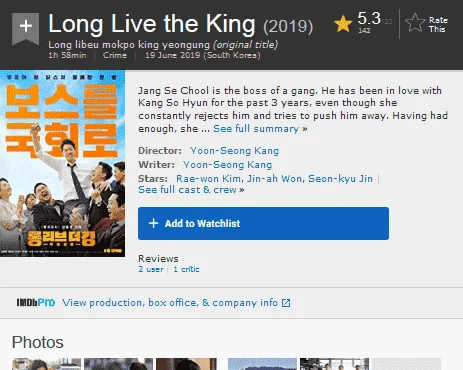Click the Add to Watchlist button
The image size is (463, 370).
pyautogui.click(x=263, y=223)
